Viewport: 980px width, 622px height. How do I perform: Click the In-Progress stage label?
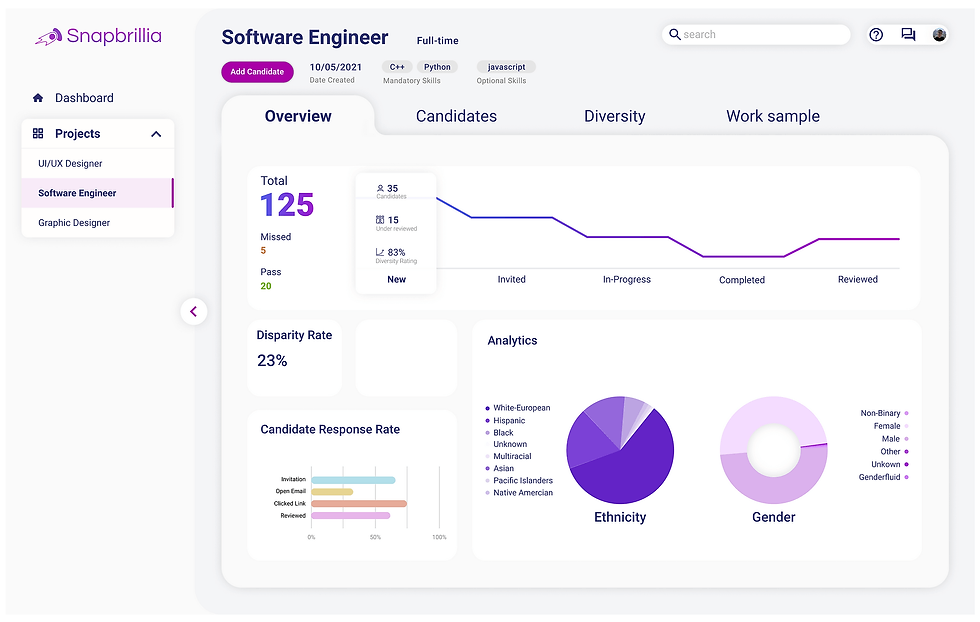click(627, 279)
